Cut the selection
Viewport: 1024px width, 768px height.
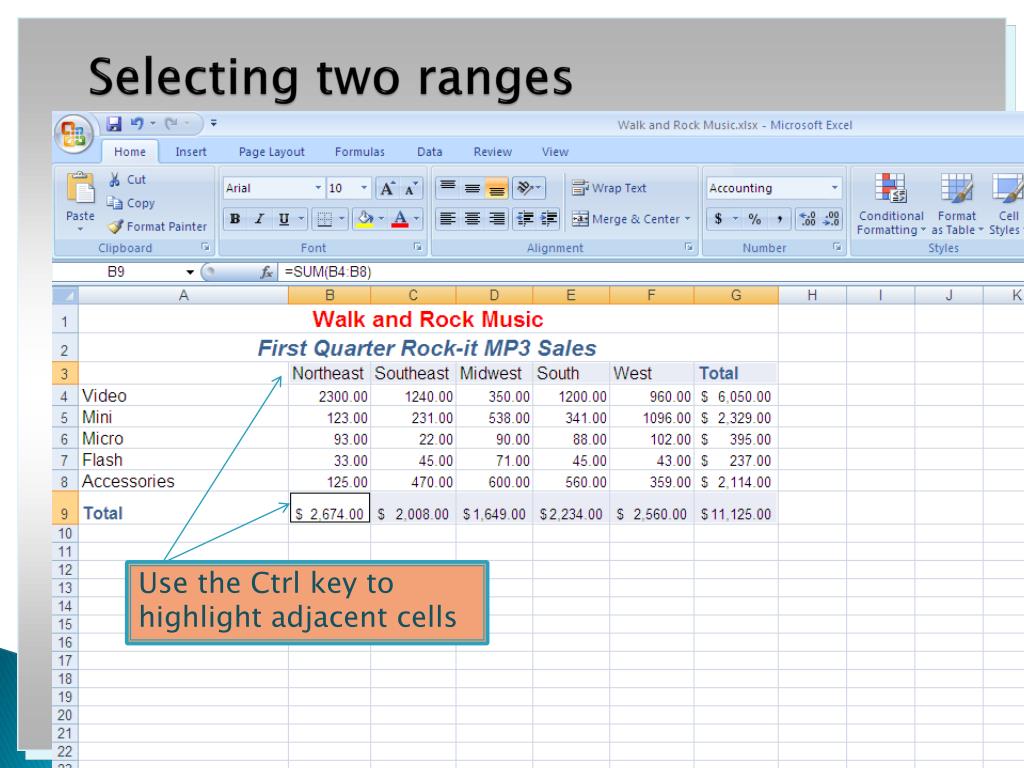coord(127,180)
